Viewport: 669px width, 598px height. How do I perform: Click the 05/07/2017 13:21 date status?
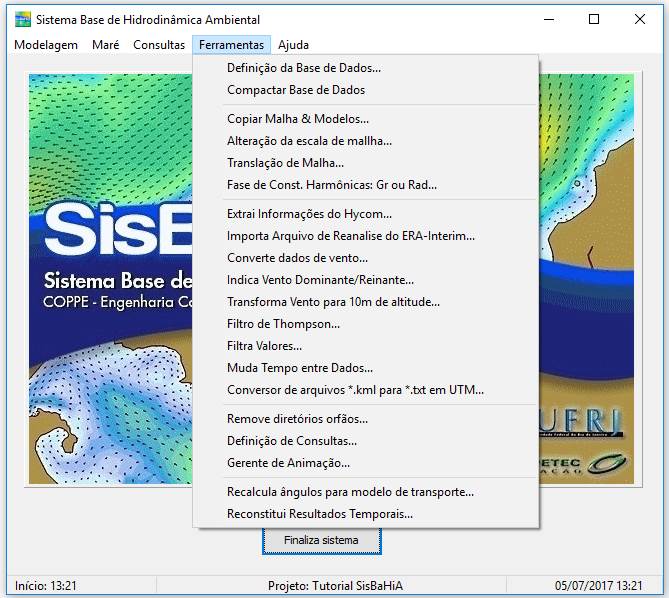[599, 586]
